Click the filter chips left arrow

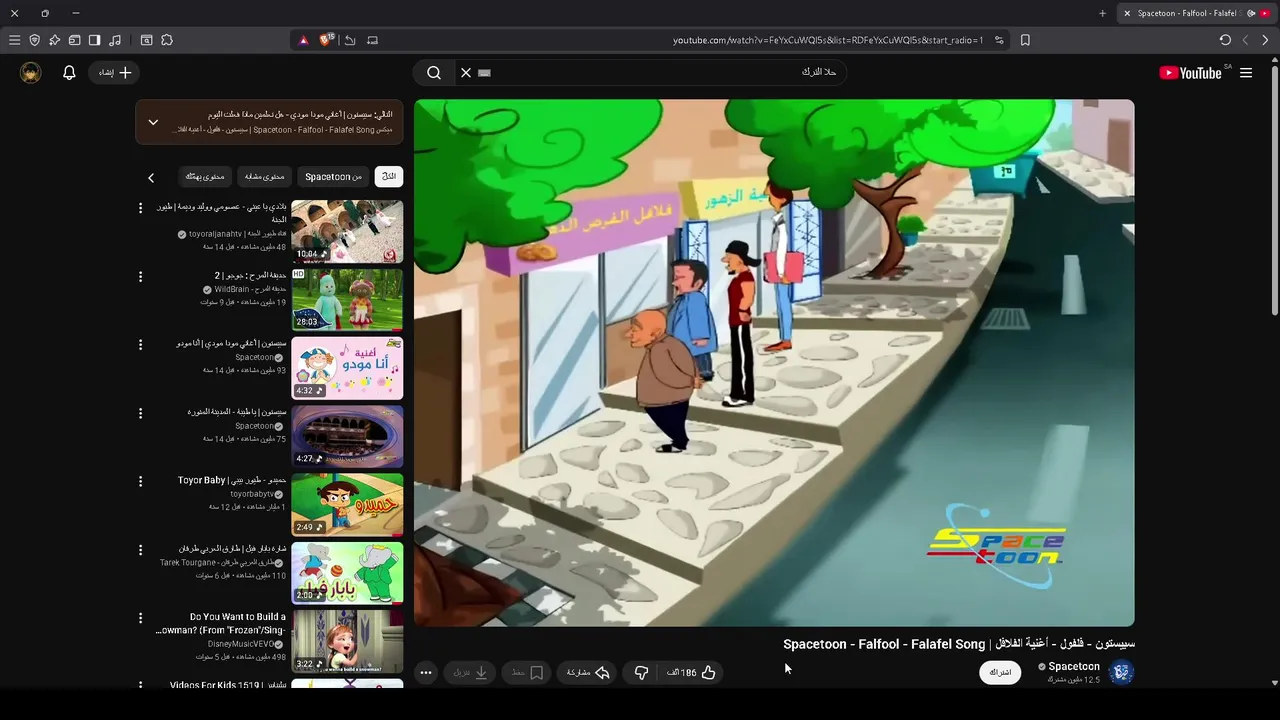[151, 177]
